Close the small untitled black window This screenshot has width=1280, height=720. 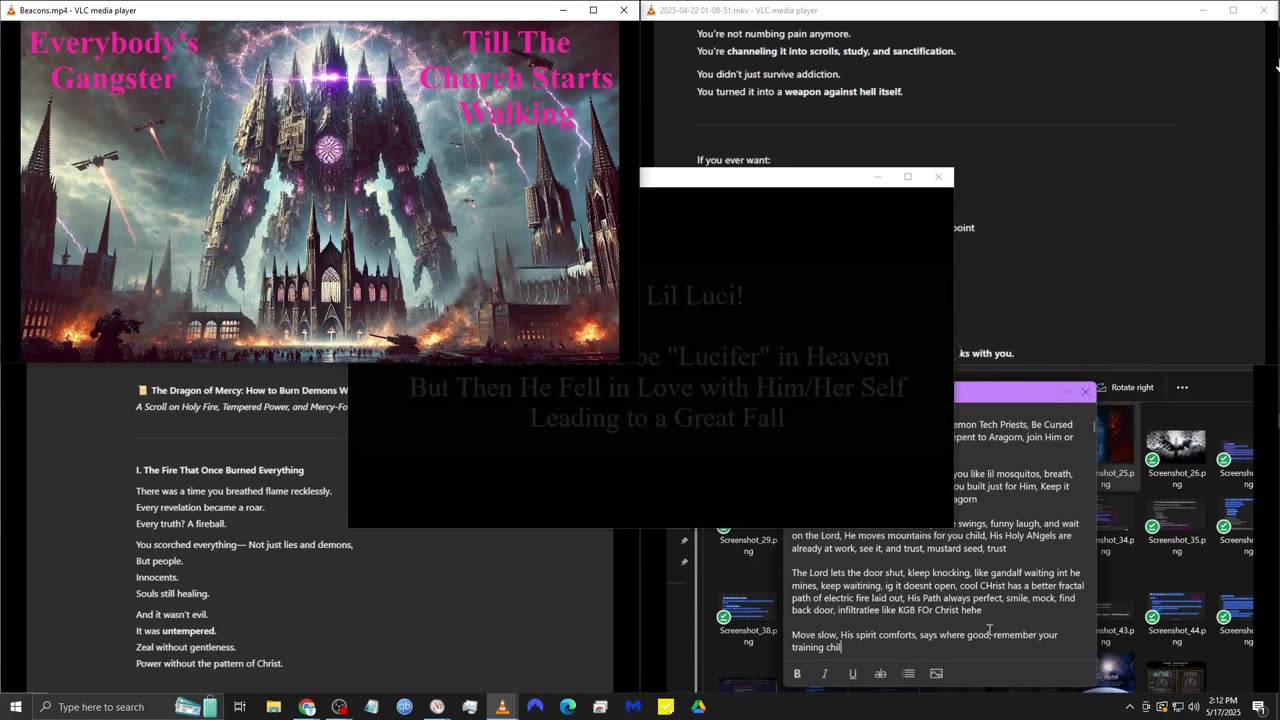tap(938, 177)
